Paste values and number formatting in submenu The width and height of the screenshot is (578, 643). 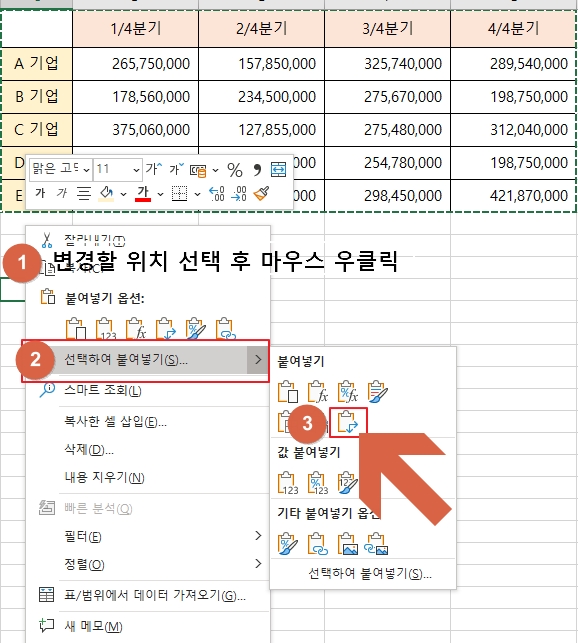pyautogui.click(x=318, y=483)
